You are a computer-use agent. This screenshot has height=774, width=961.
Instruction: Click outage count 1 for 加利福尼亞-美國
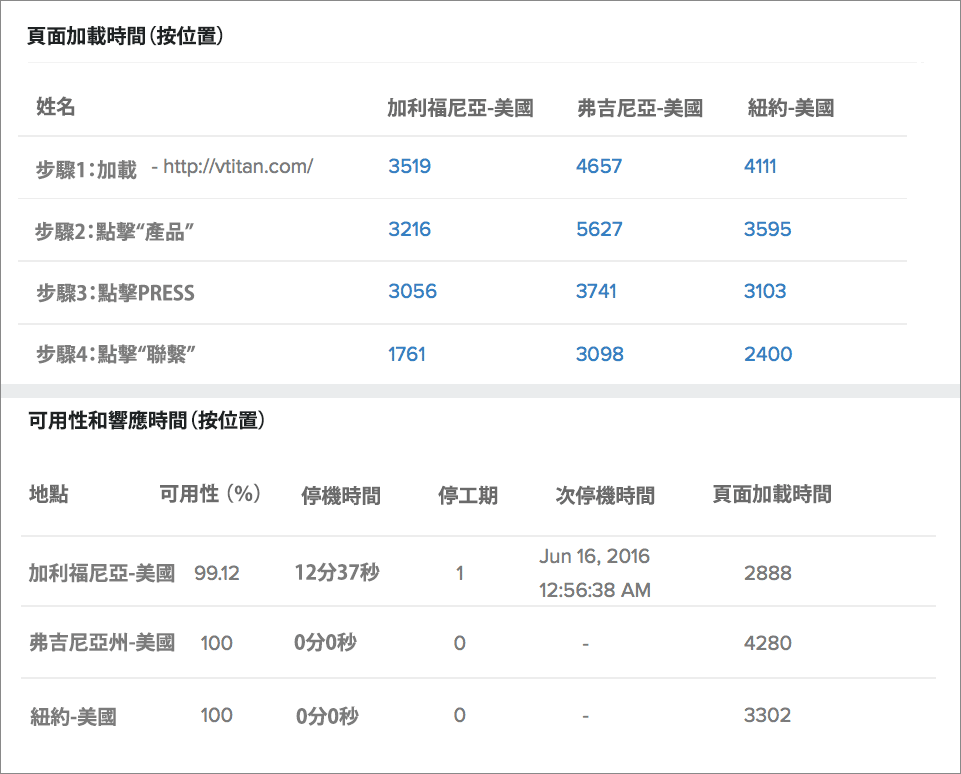point(460,573)
